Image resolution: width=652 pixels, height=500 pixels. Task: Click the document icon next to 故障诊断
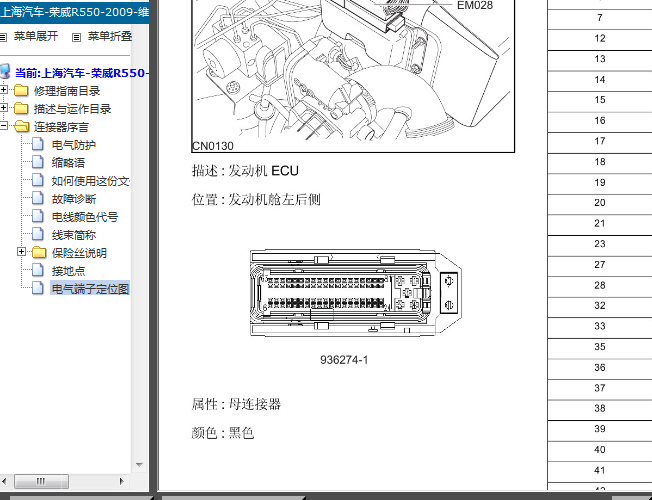tap(38, 198)
